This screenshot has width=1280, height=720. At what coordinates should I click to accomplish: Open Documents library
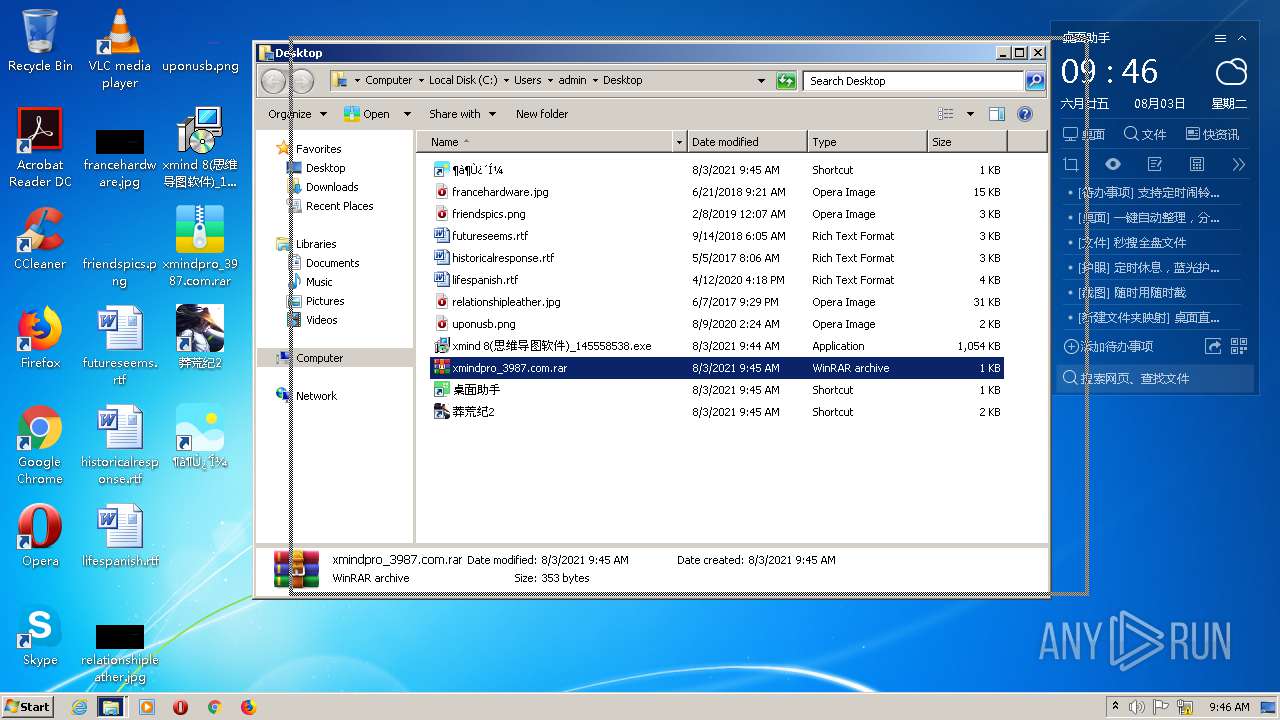tap(332, 263)
